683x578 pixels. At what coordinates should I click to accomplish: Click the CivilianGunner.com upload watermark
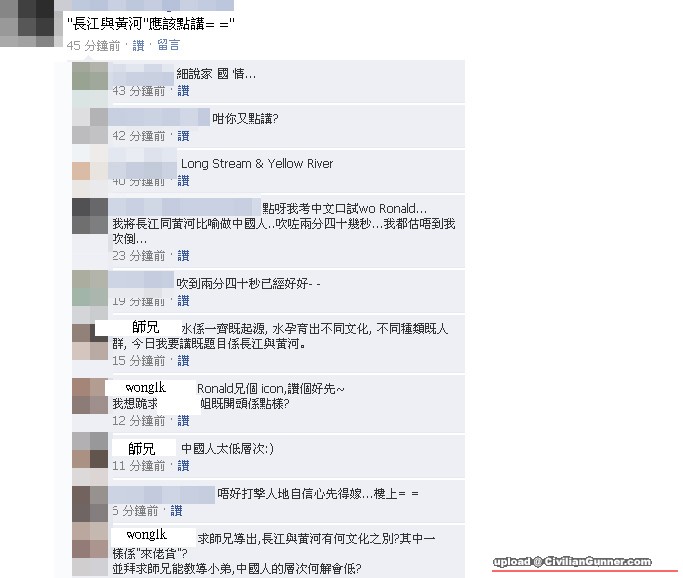(572, 562)
